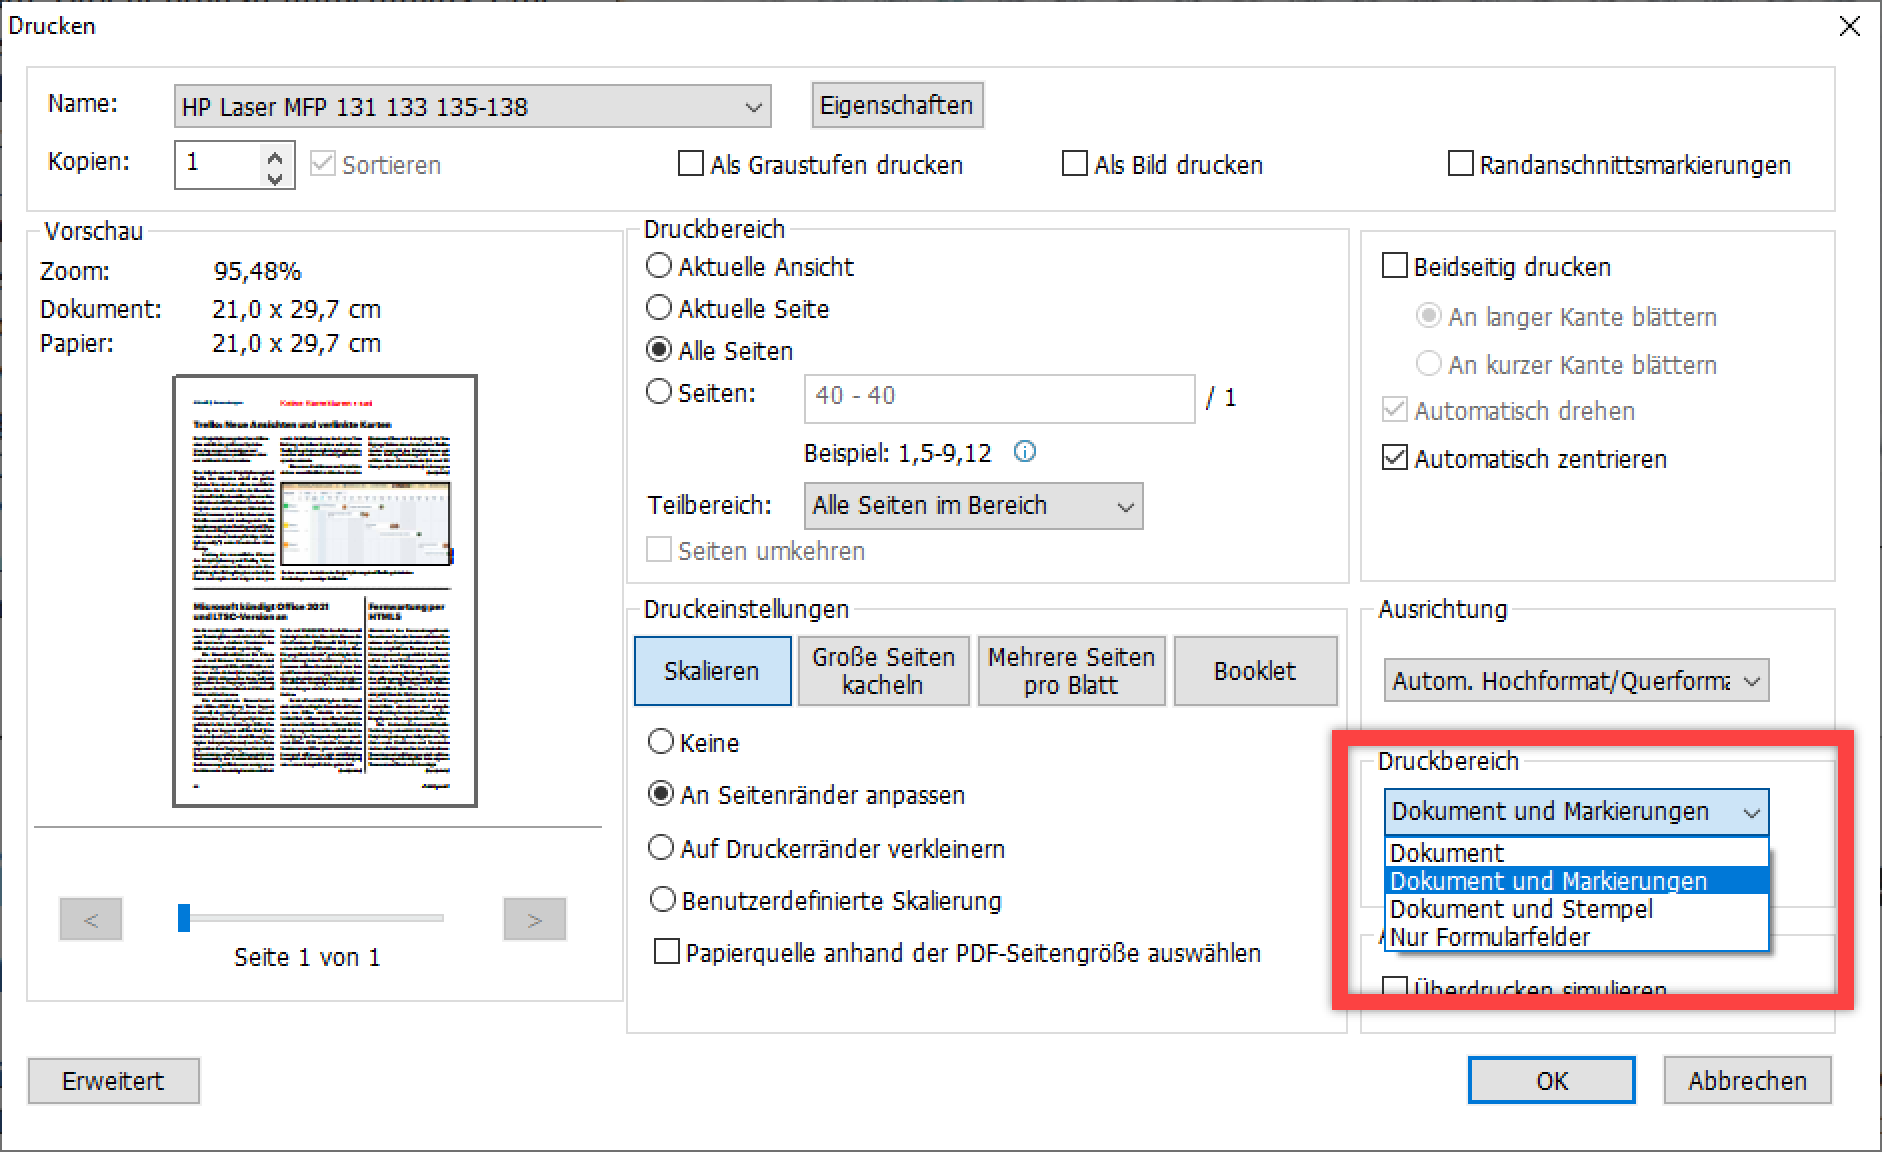Click the Seiten page range input field

click(x=998, y=398)
